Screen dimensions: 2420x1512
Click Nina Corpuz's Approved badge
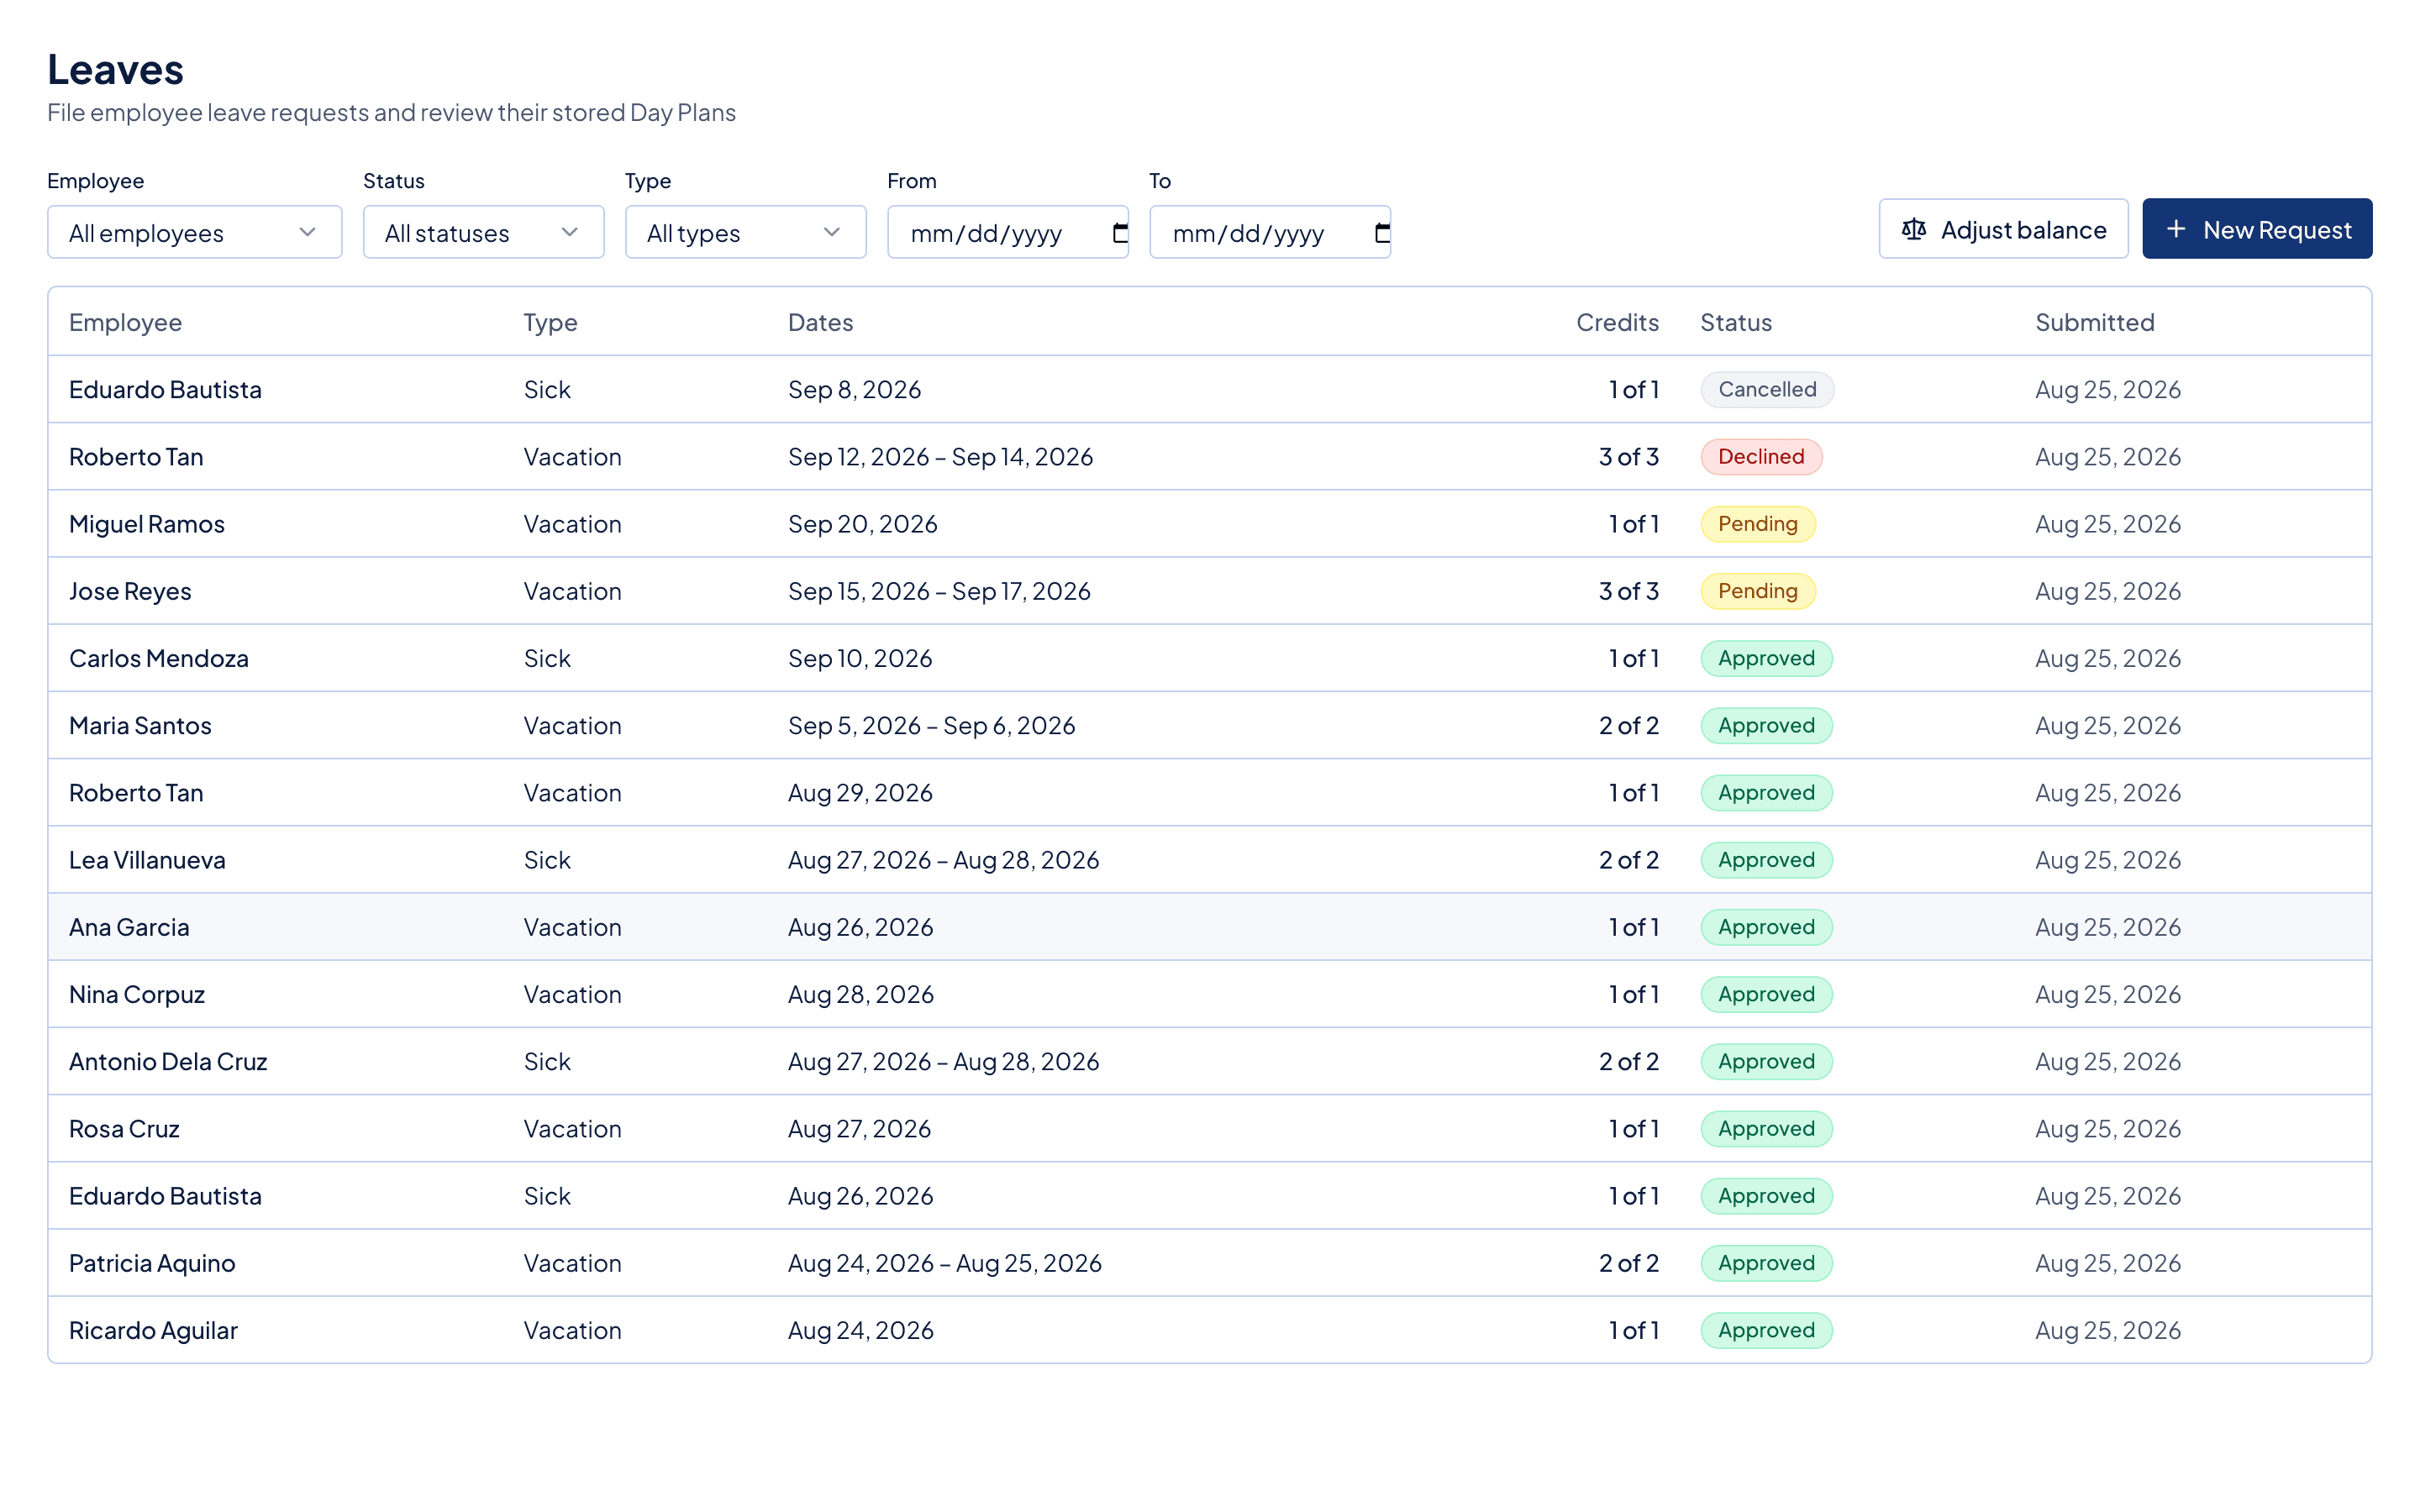point(1766,994)
